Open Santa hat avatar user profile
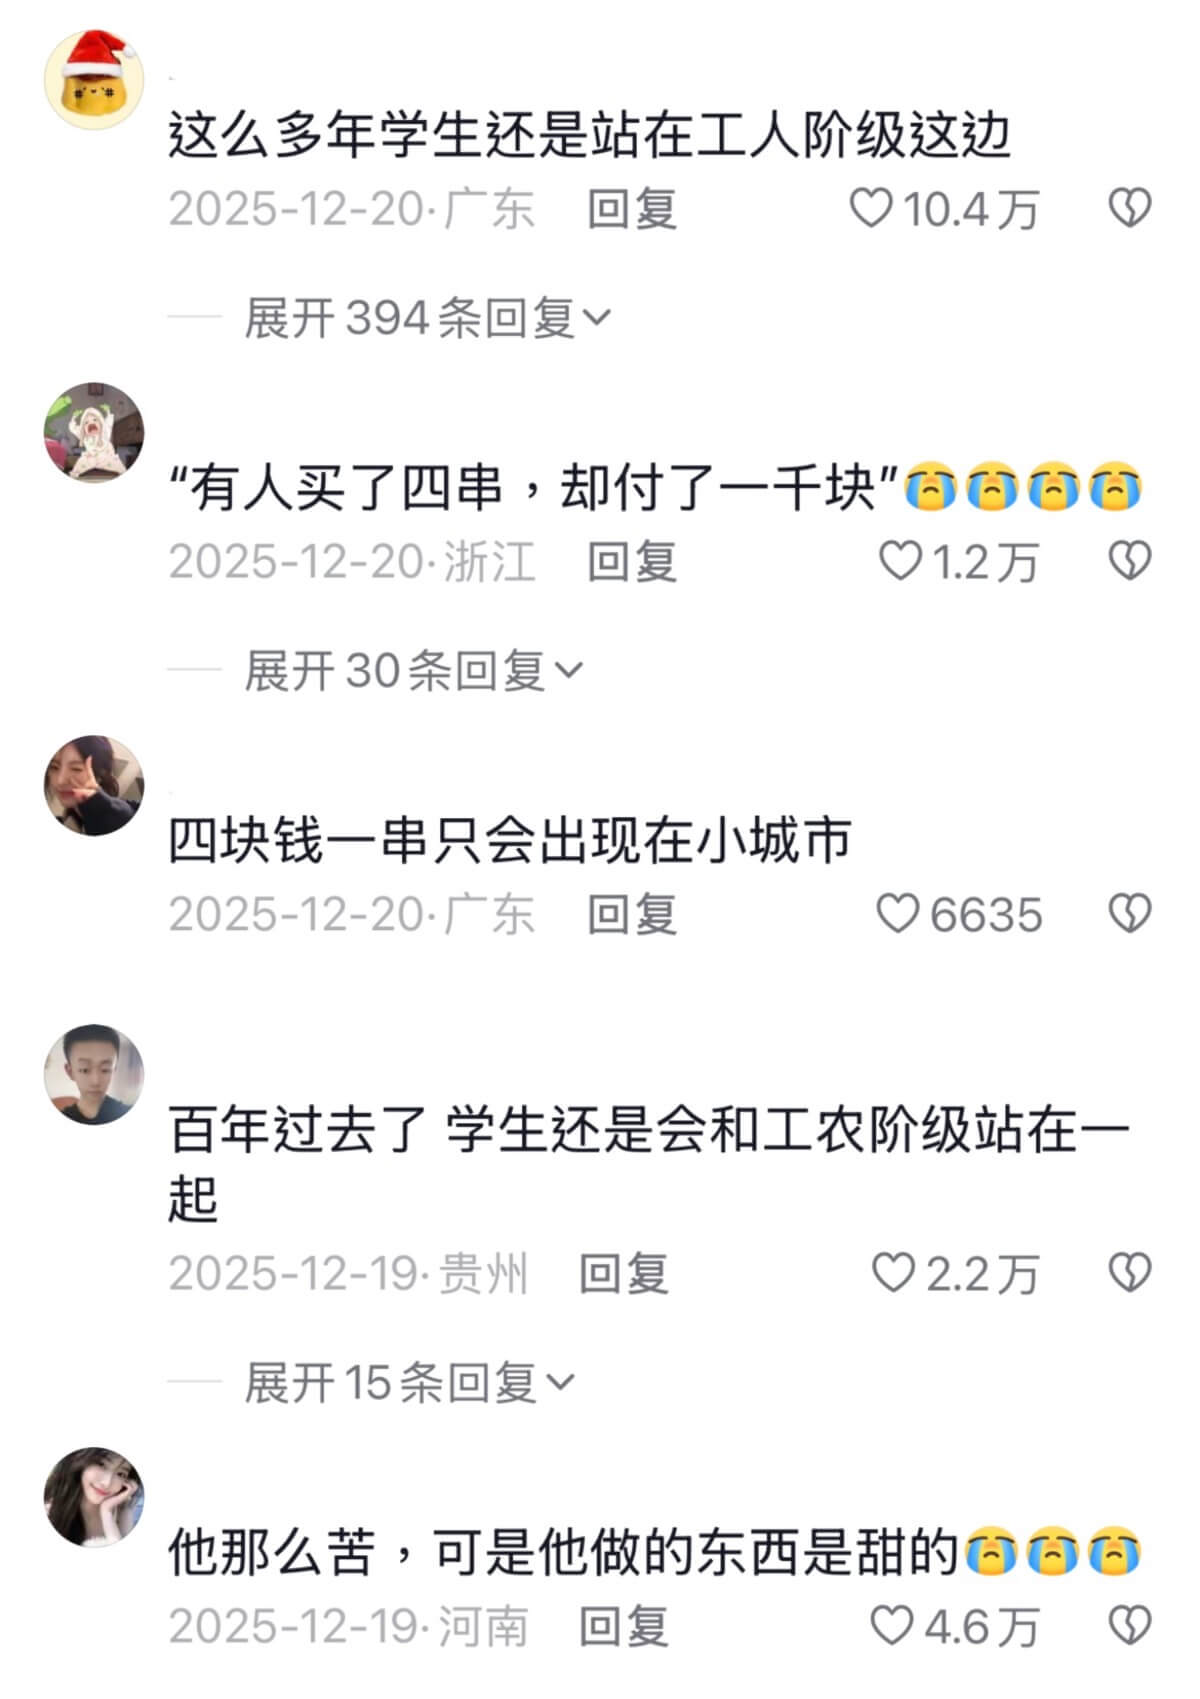The image size is (1200, 1699). point(95,79)
